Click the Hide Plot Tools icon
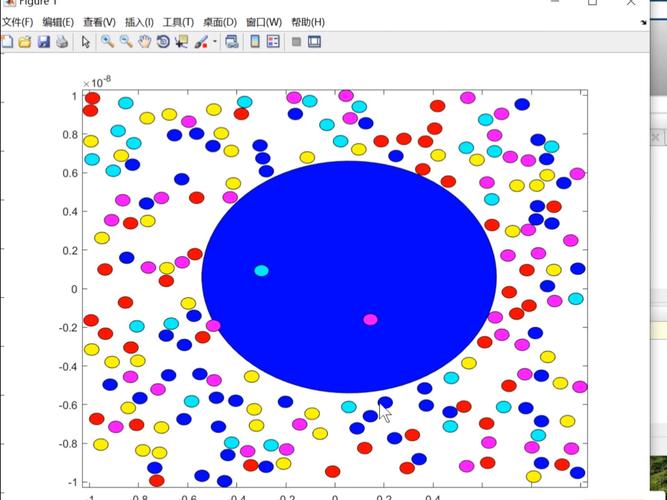 (x=296, y=42)
